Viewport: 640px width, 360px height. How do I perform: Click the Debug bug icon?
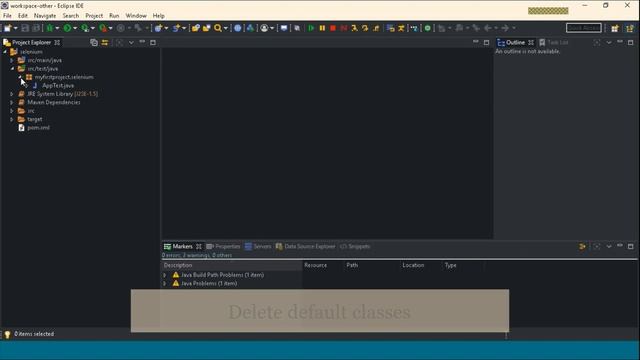coord(49,28)
